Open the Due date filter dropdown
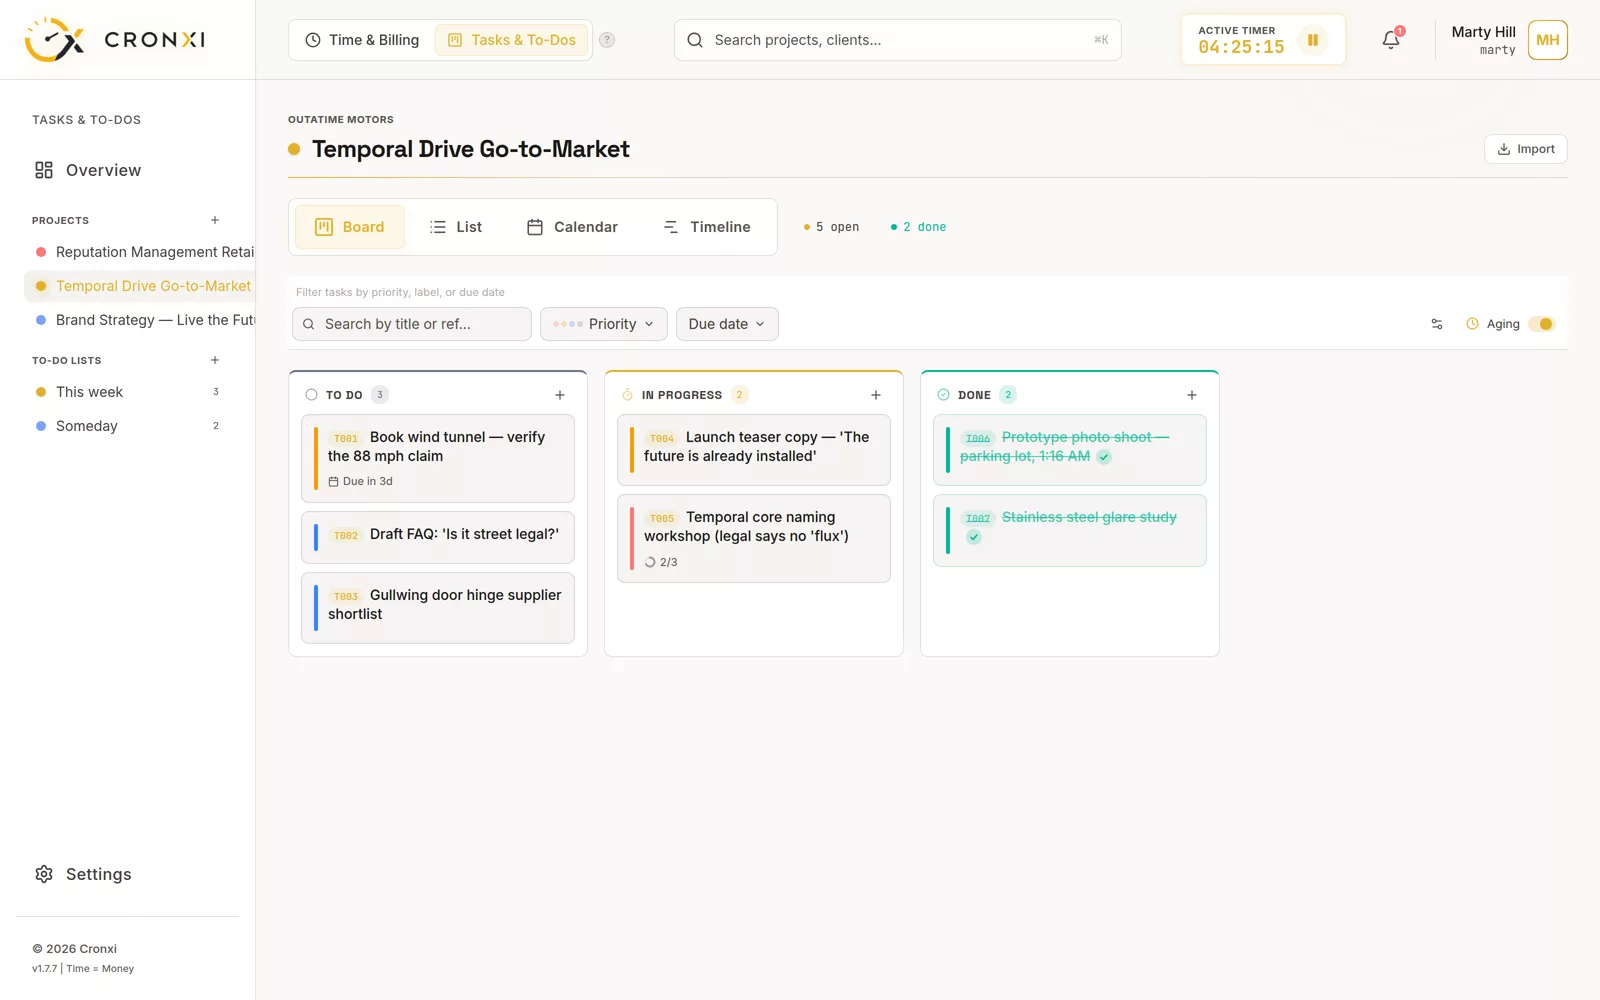Viewport: 1600px width, 1000px height. (727, 324)
